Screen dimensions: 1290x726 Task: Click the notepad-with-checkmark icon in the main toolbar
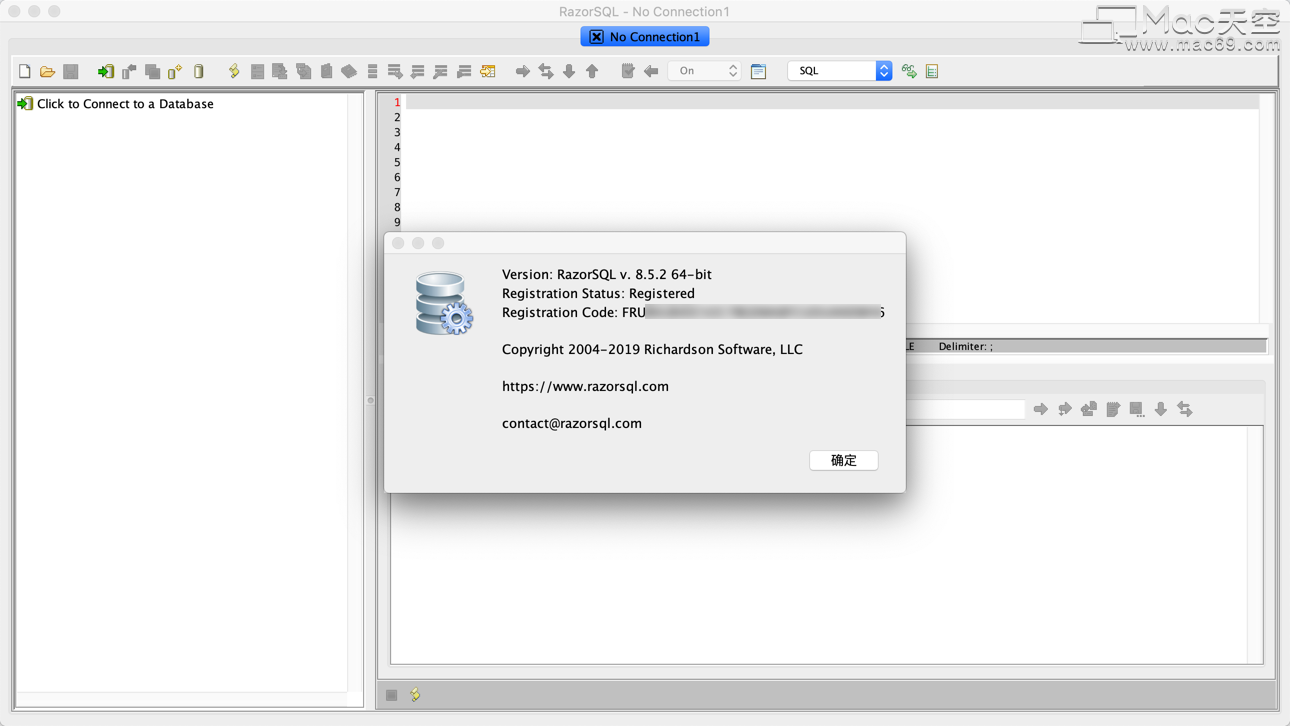pos(628,71)
